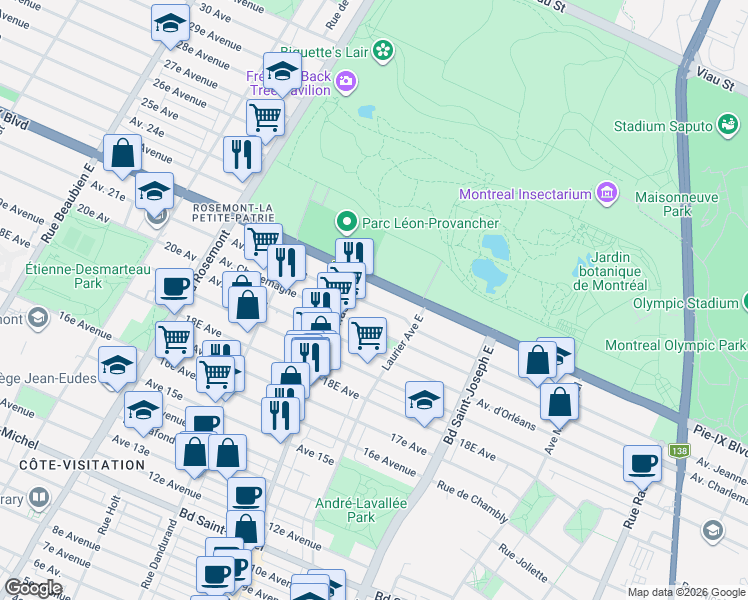Click school marker left of Bd Saint-Joseph E
The height and width of the screenshot is (600, 748).
pyautogui.click(x=424, y=400)
